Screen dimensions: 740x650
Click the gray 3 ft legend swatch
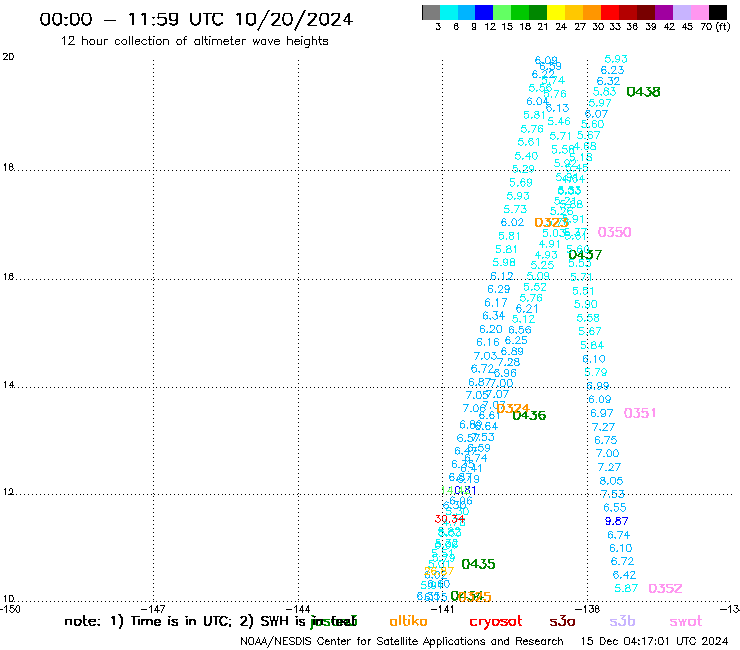click(431, 12)
